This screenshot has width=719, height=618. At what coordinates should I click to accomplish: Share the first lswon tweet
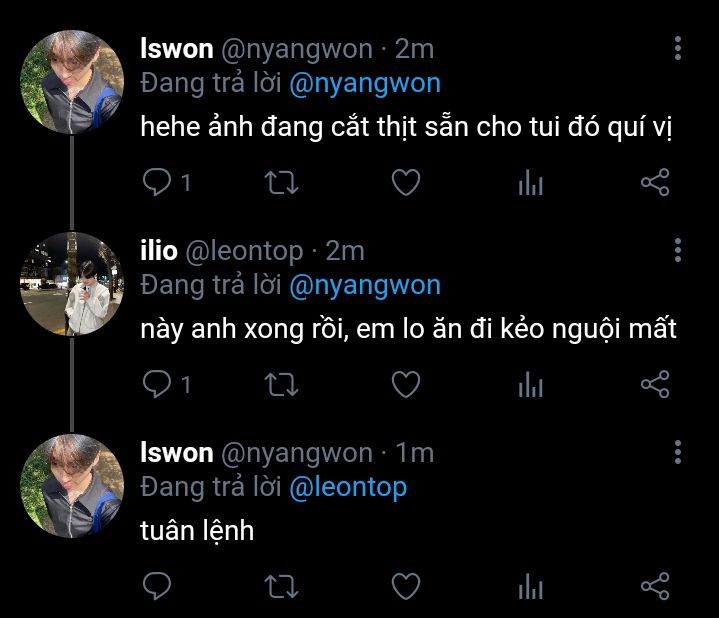point(654,182)
